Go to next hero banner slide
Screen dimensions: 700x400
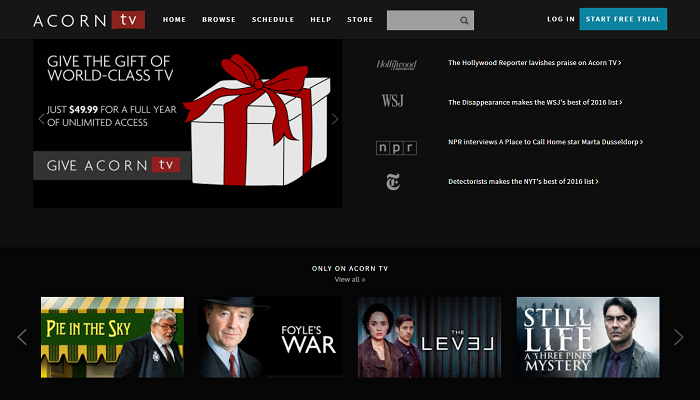(x=335, y=119)
